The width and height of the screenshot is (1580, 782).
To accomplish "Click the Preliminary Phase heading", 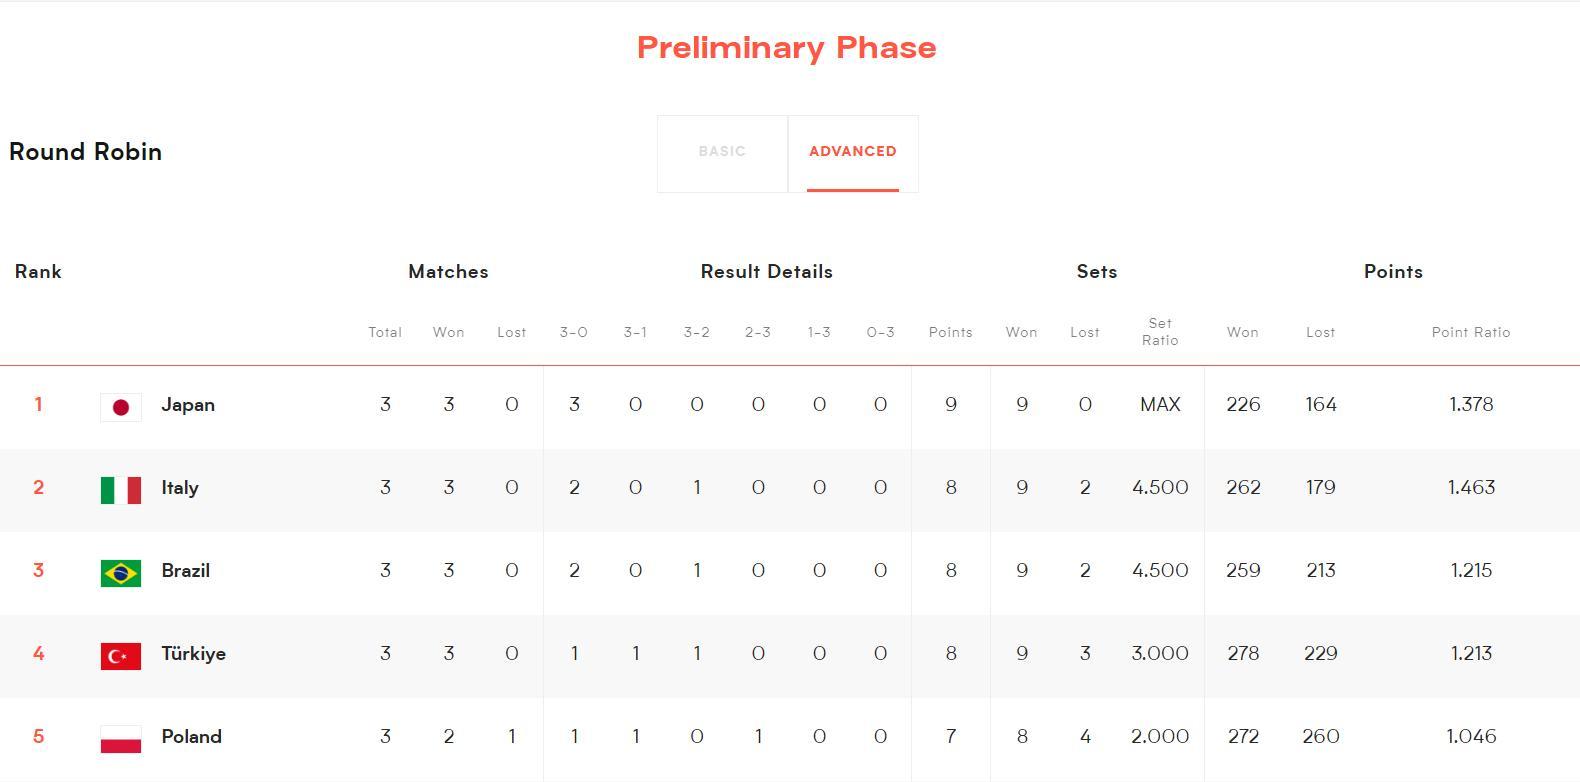I will (x=787, y=48).
